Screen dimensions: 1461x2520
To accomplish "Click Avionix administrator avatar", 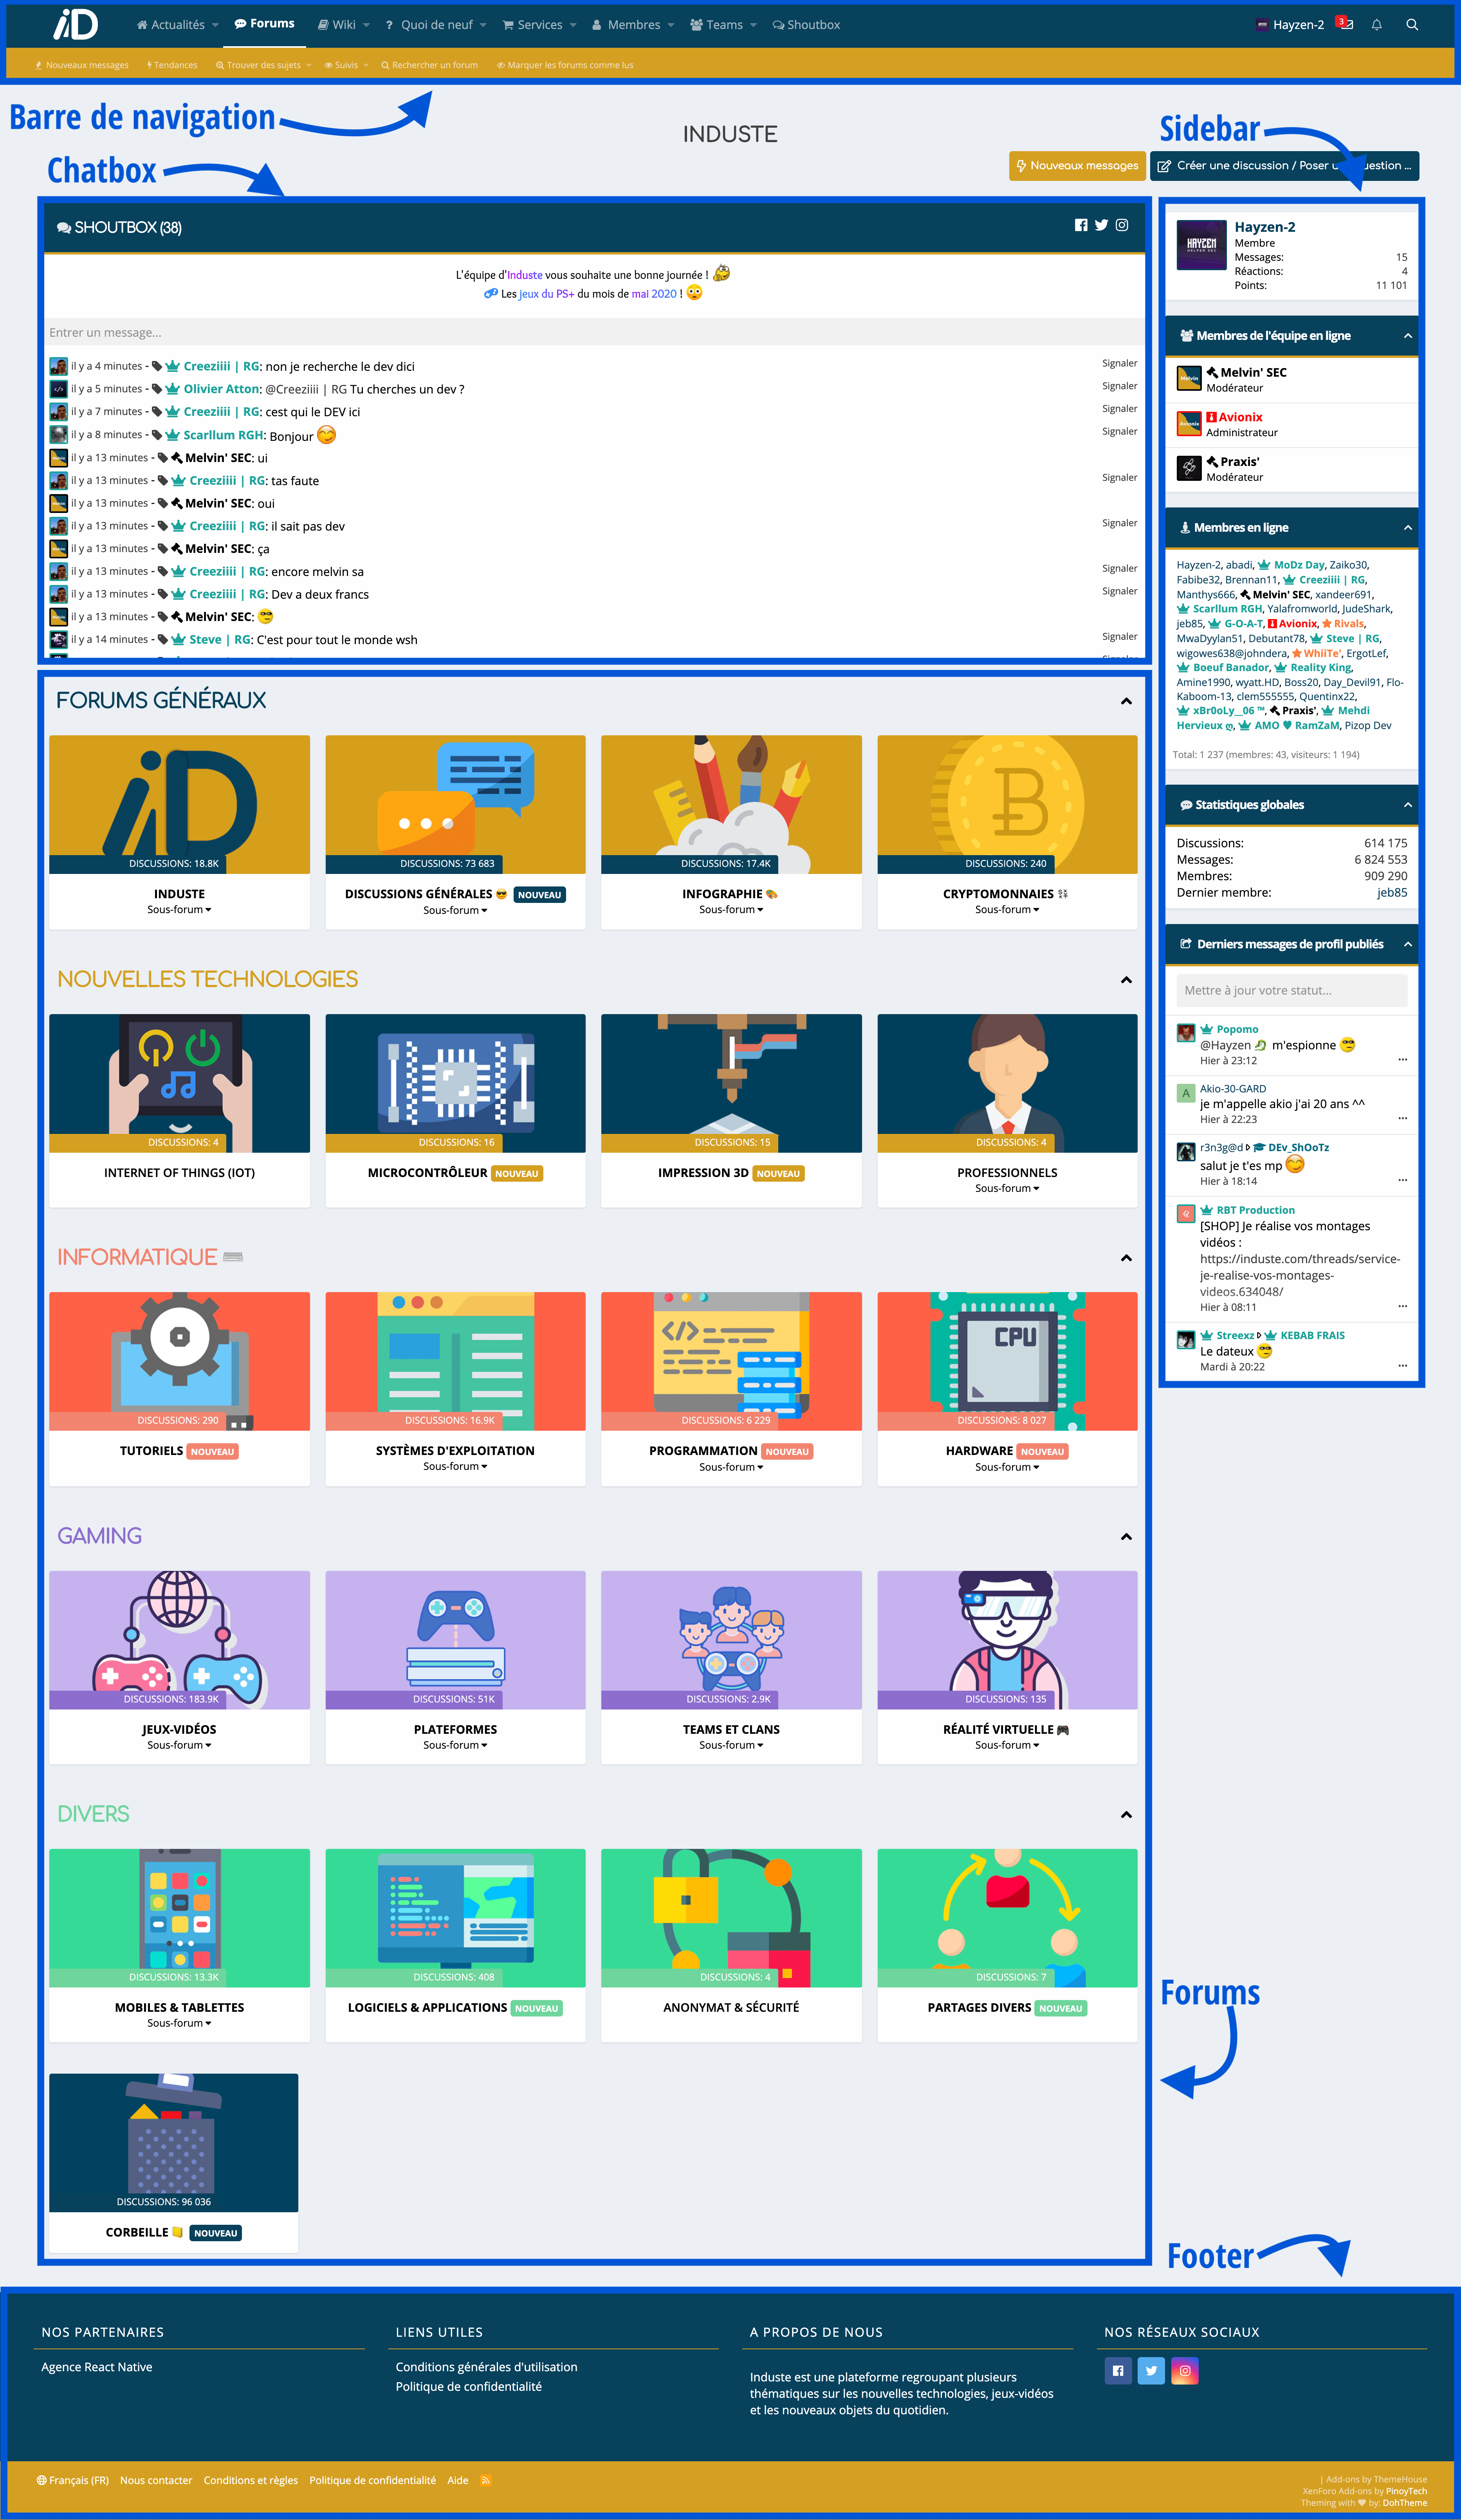I will (x=1188, y=423).
